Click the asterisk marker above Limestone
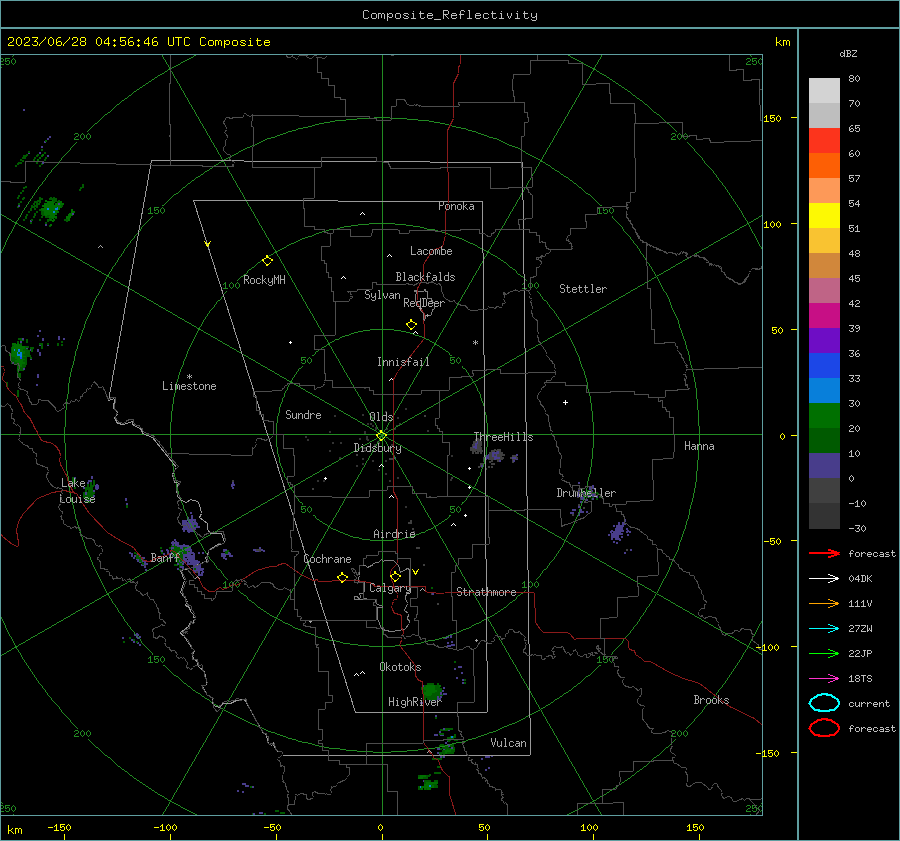 click(x=189, y=377)
